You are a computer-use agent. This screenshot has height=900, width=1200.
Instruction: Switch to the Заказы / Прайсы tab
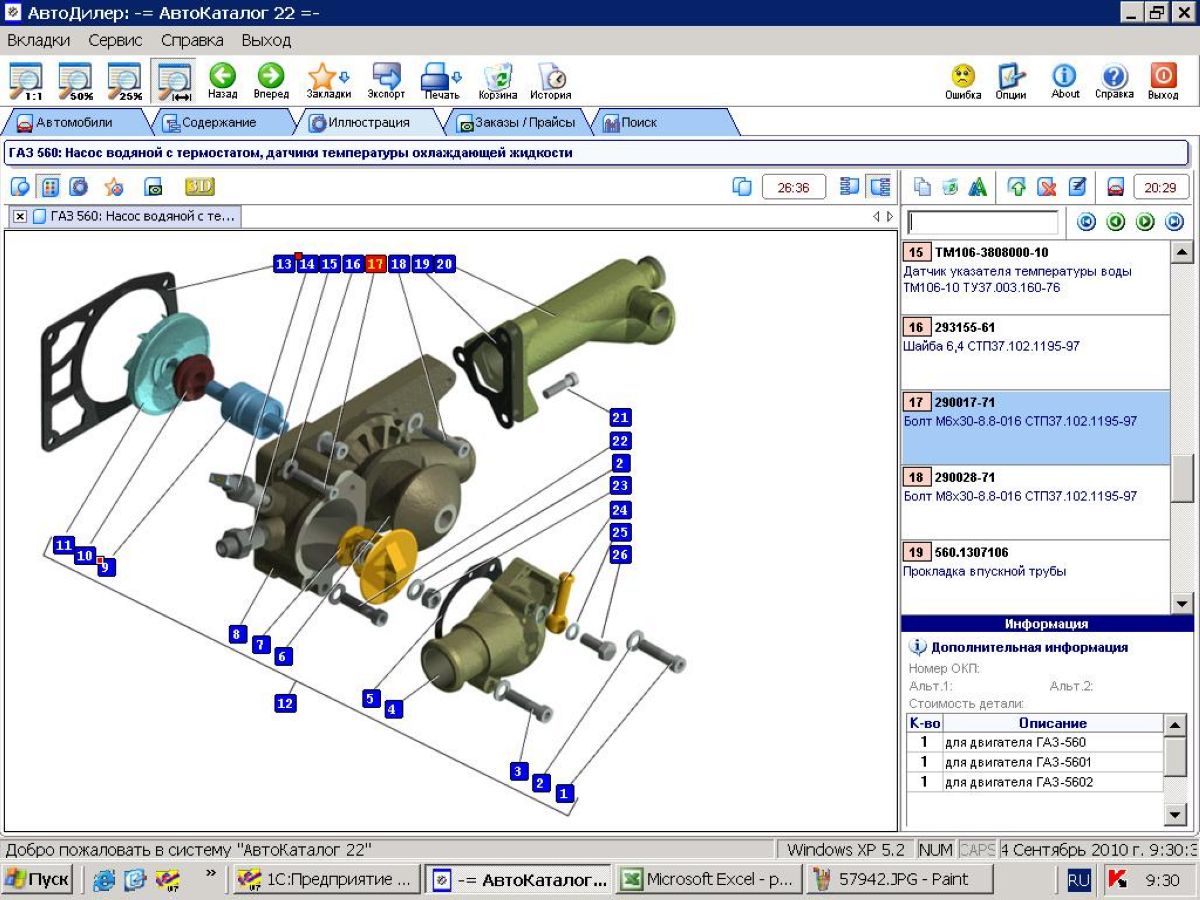tap(516, 122)
